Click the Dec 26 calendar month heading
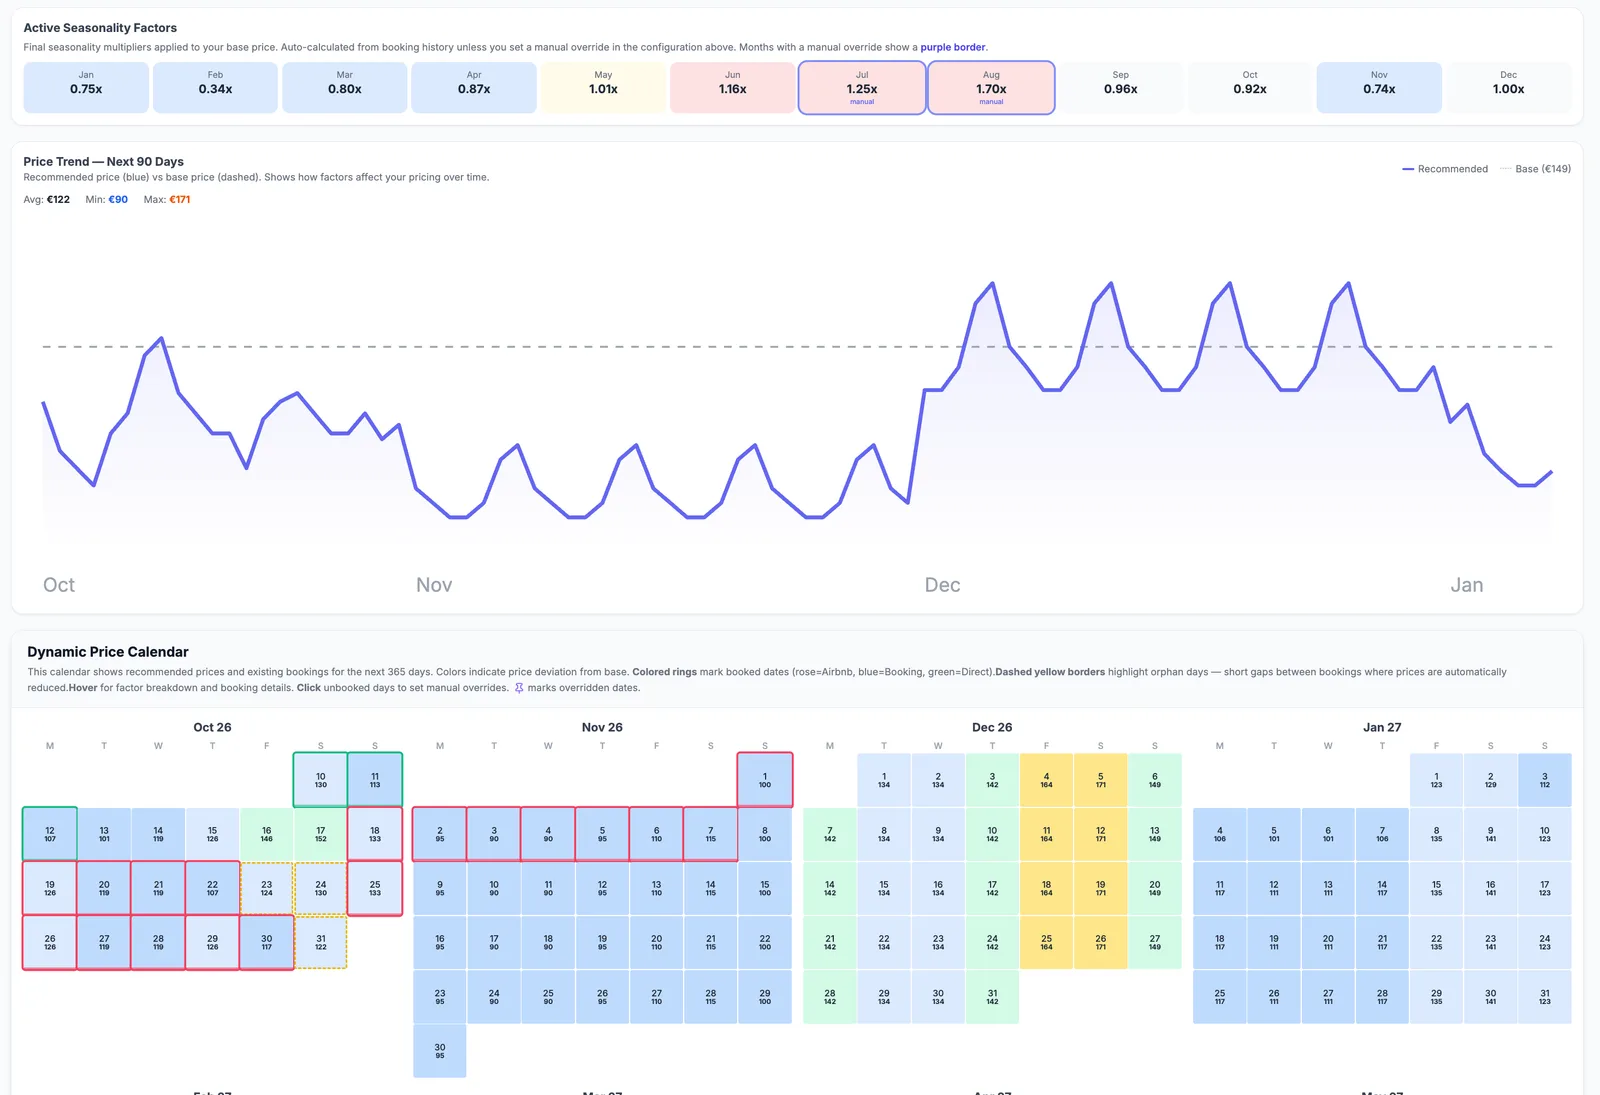Screen dimensions: 1600x1095 (992, 727)
